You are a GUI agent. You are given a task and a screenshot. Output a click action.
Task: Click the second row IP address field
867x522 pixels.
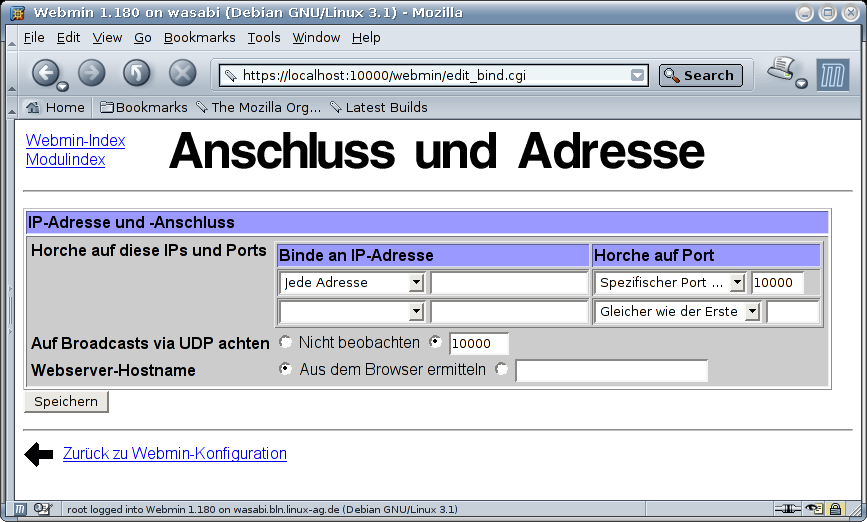[509, 312]
